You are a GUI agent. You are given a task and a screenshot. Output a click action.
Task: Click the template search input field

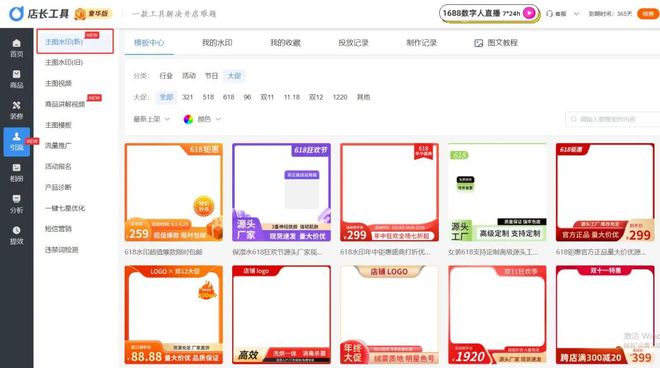tap(613, 119)
